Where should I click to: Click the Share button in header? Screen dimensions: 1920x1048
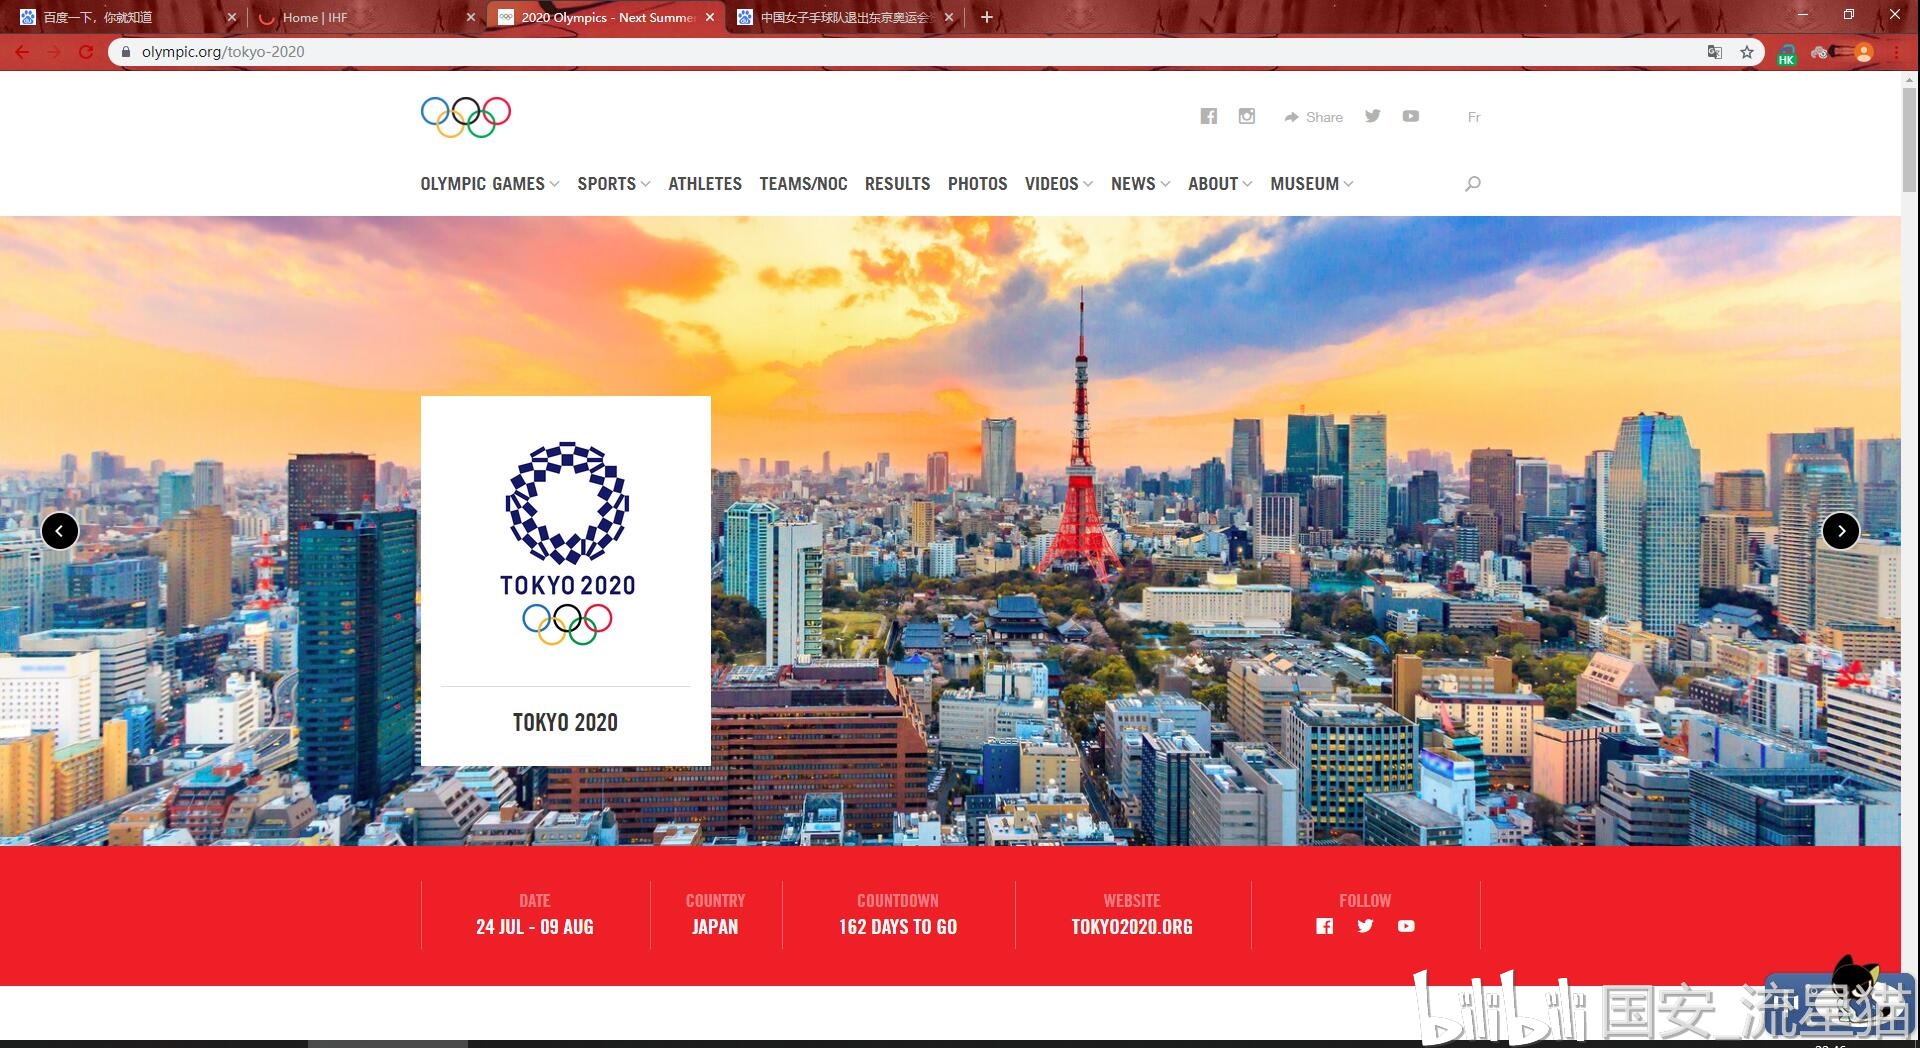[1313, 117]
